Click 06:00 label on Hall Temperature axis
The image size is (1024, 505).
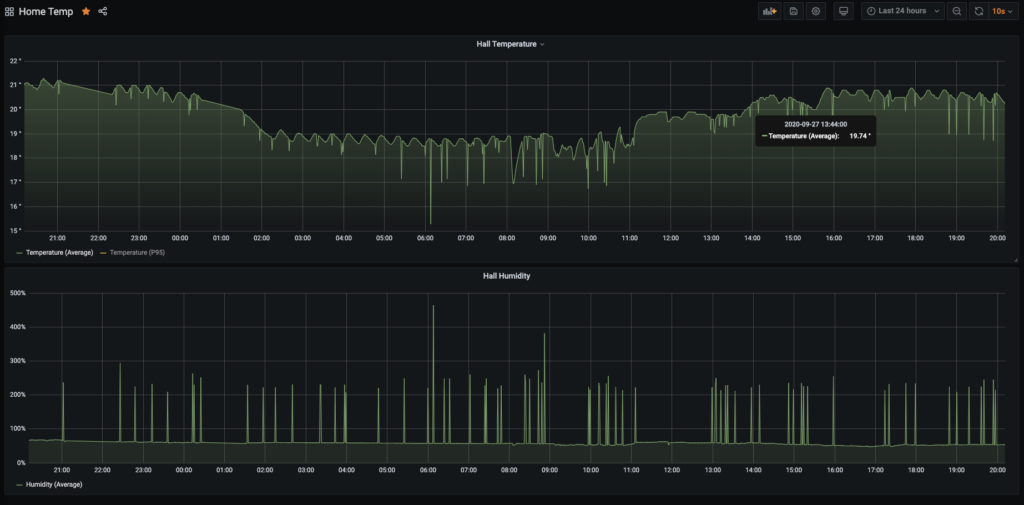[425, 238]
